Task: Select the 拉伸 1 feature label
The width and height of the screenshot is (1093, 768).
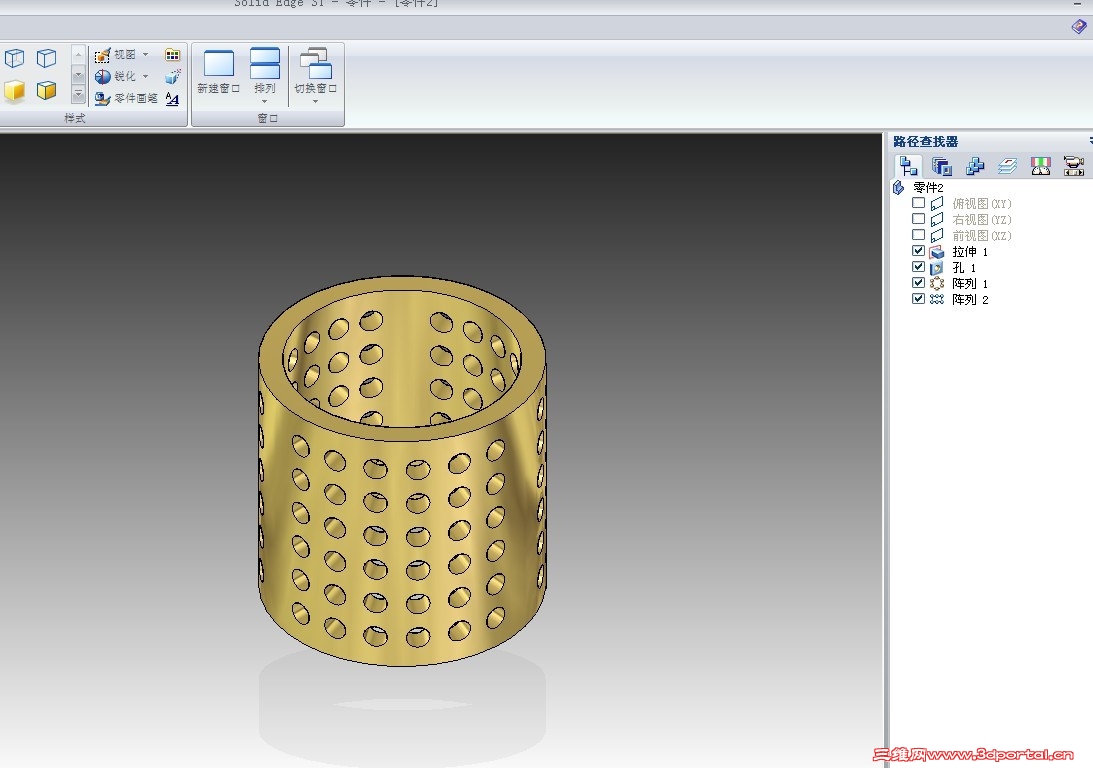Action: 970,252
